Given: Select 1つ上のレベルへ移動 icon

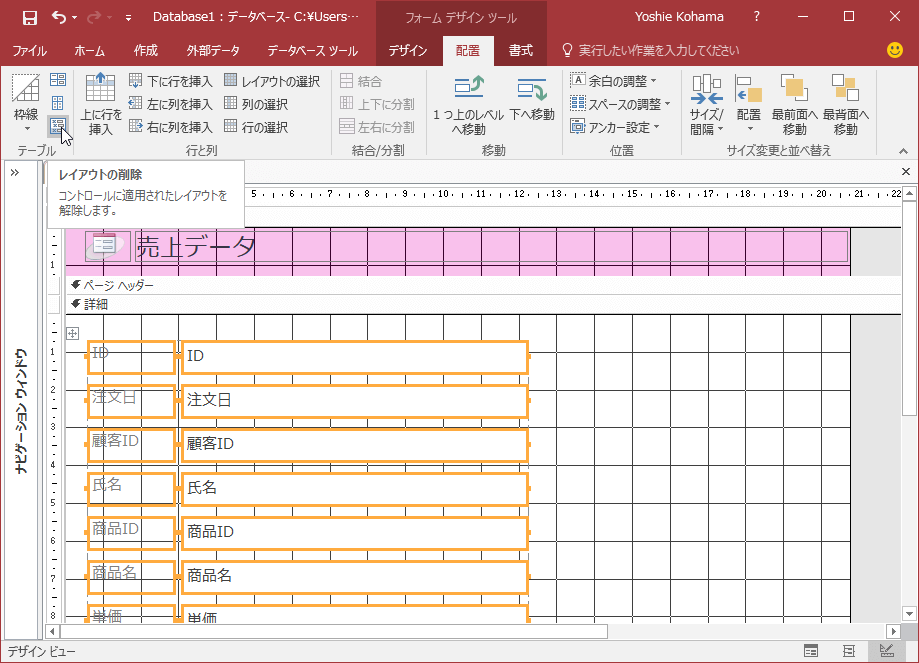Looking at the screenshot, I should tap(468, 96).
